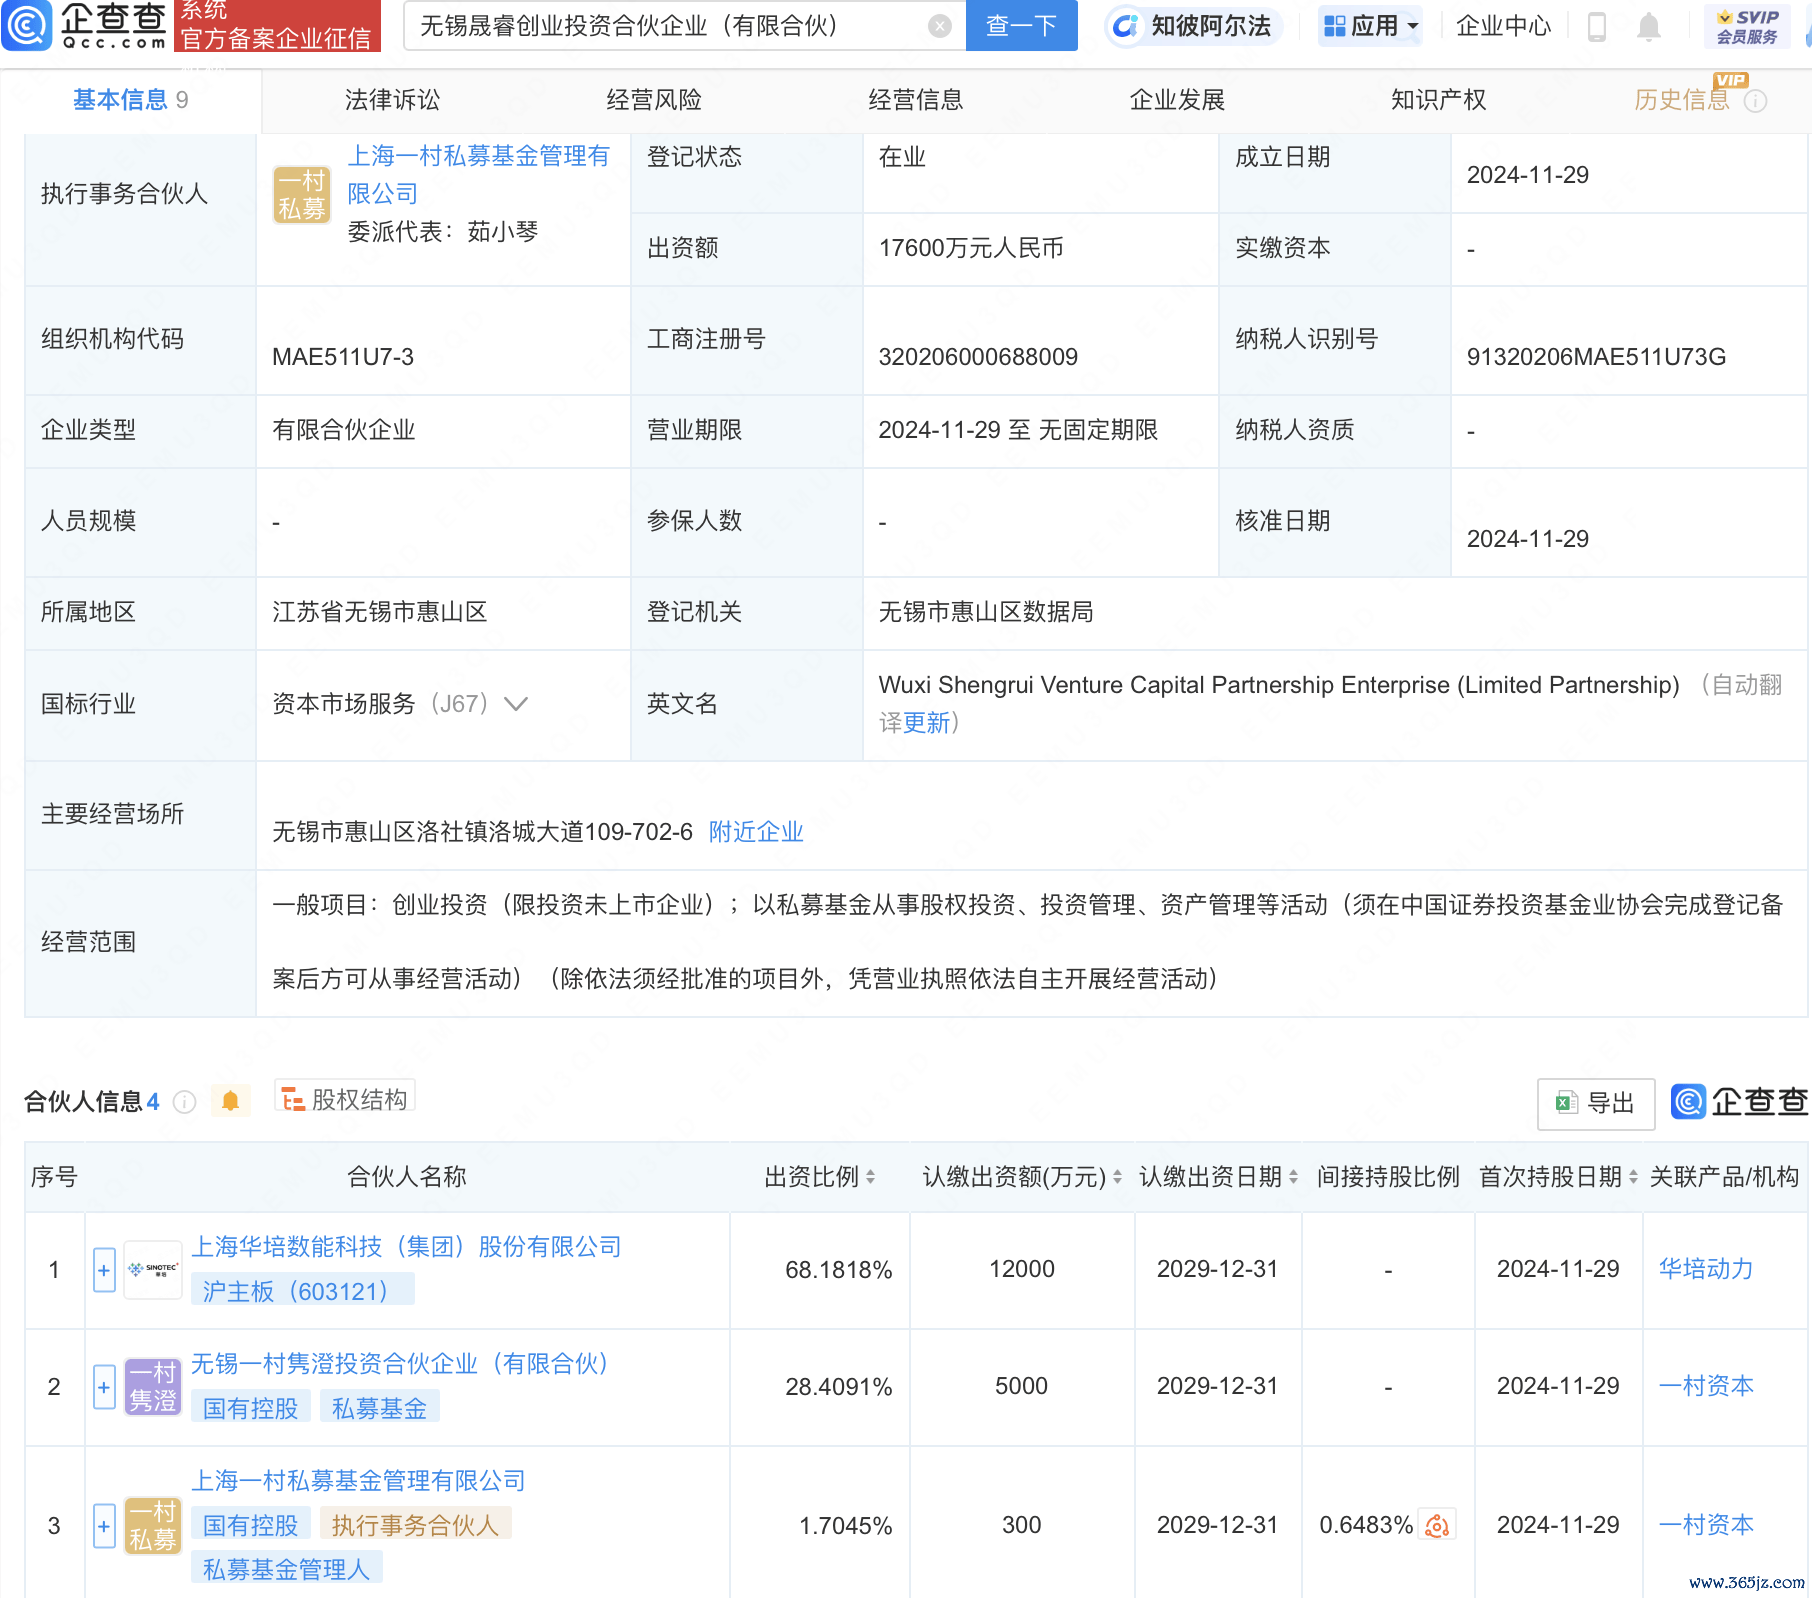Click the 一村私募 logo beside 执行事务合伙人
This screenshot has width=1812, height=1598.
click(x=301, y=195)
